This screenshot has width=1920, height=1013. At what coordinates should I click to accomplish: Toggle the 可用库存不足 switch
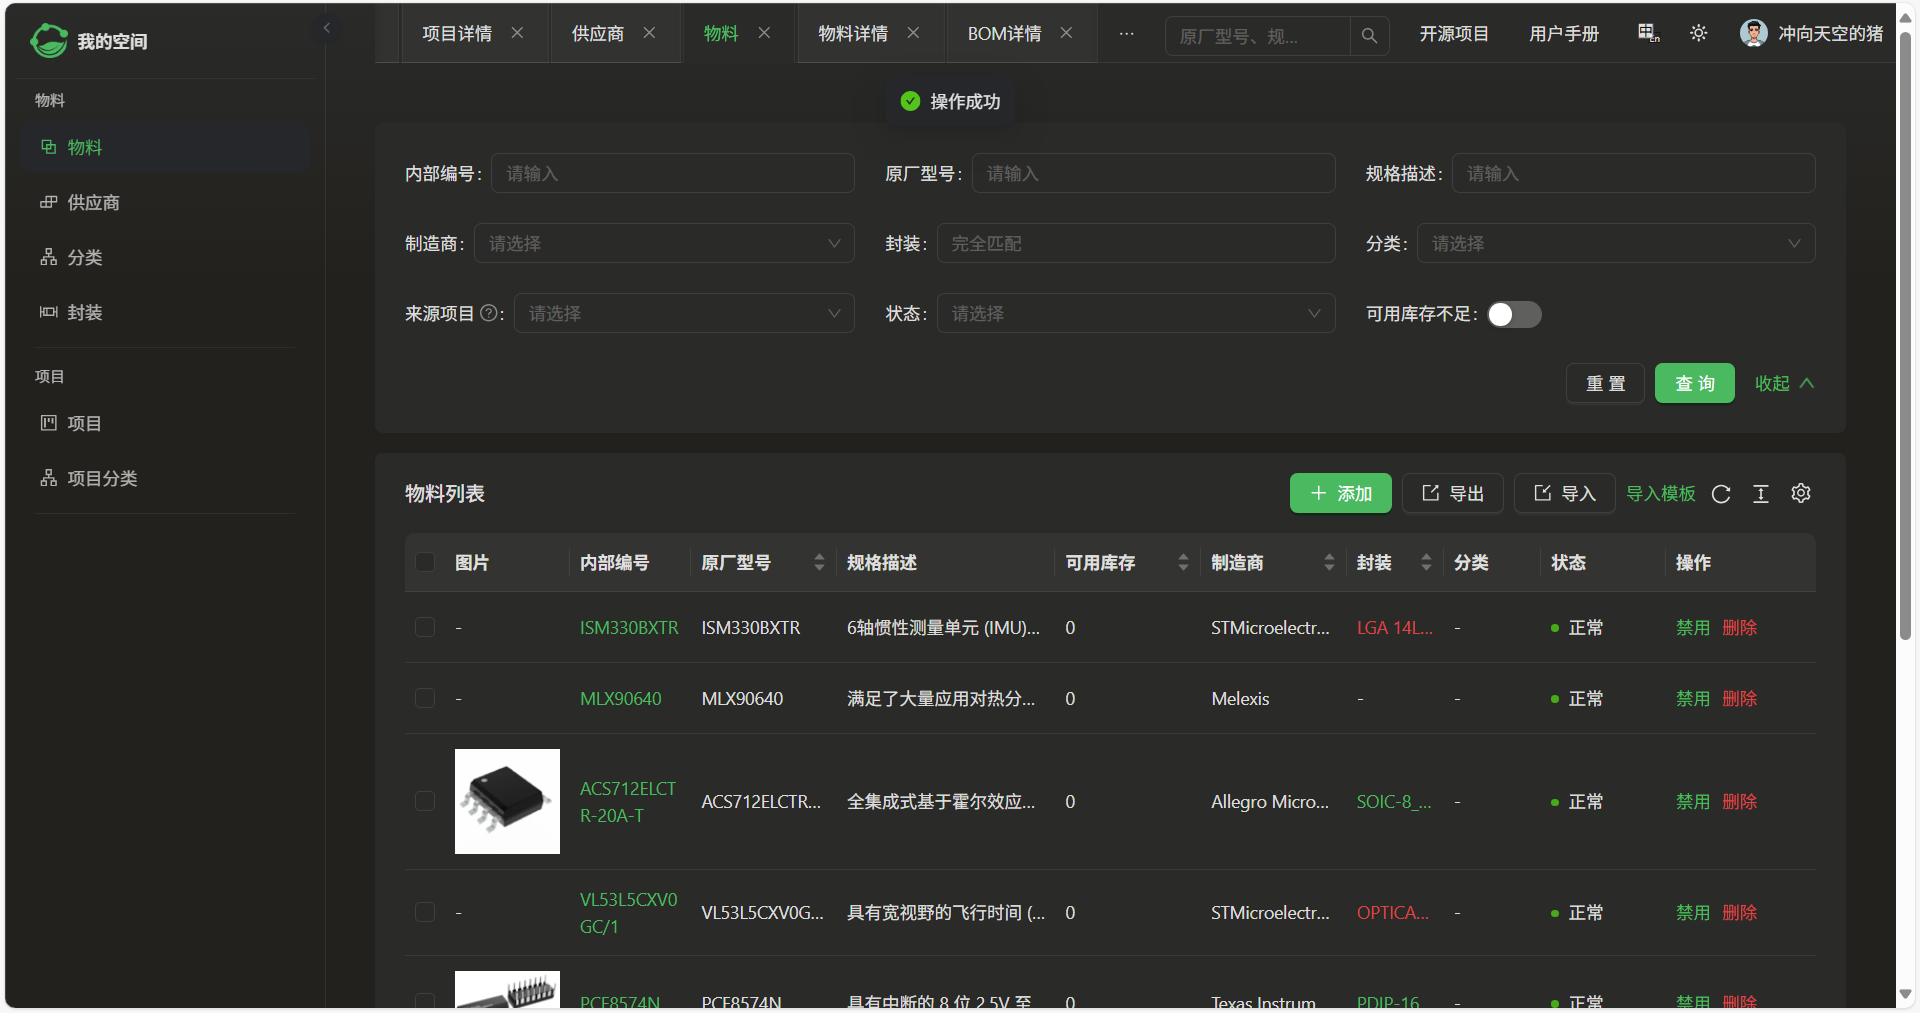[1514, 315]
